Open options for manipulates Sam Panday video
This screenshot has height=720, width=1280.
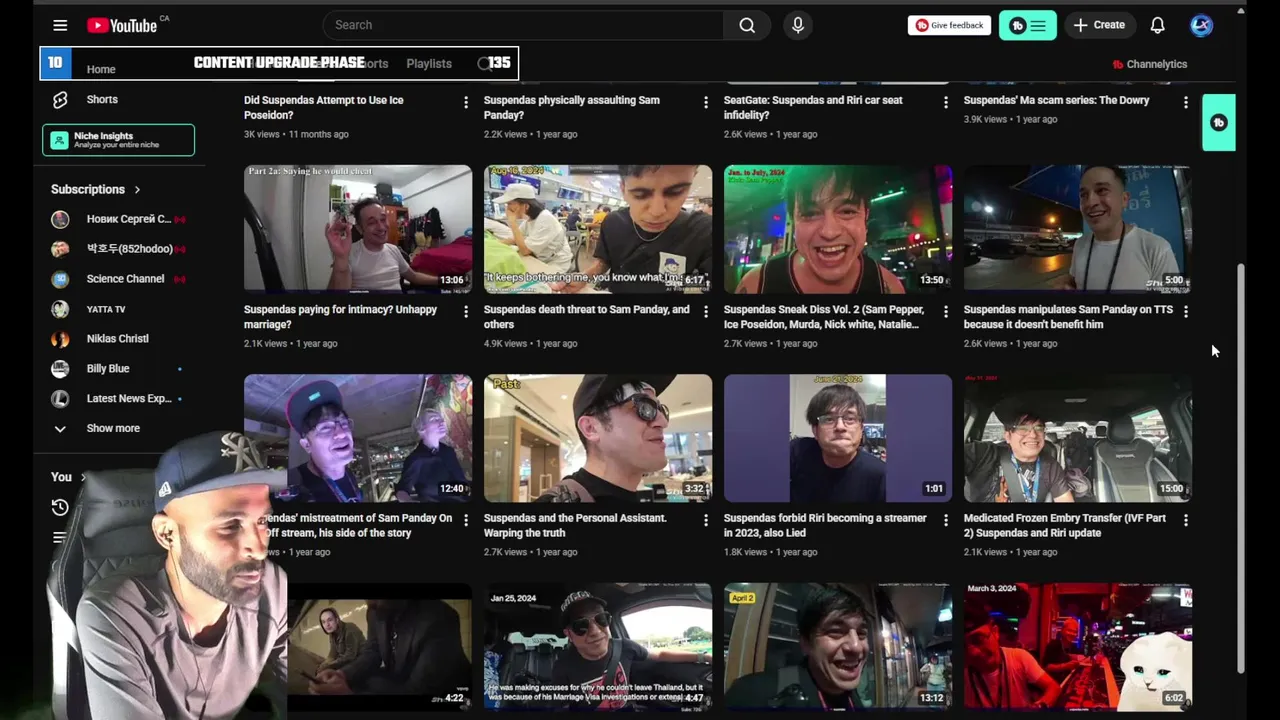(1185, 312)
